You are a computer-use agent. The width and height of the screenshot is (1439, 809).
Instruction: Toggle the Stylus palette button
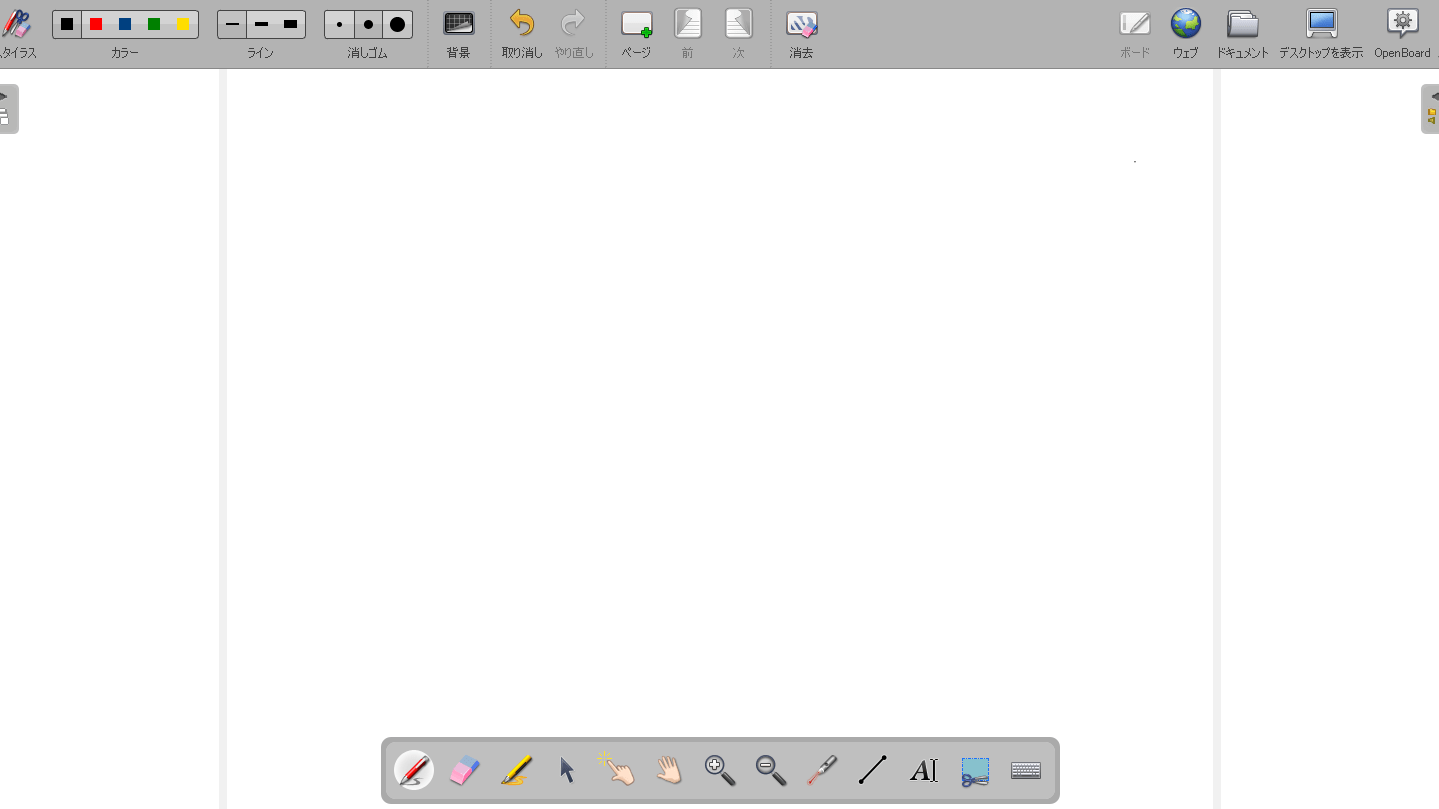[15, 32]
